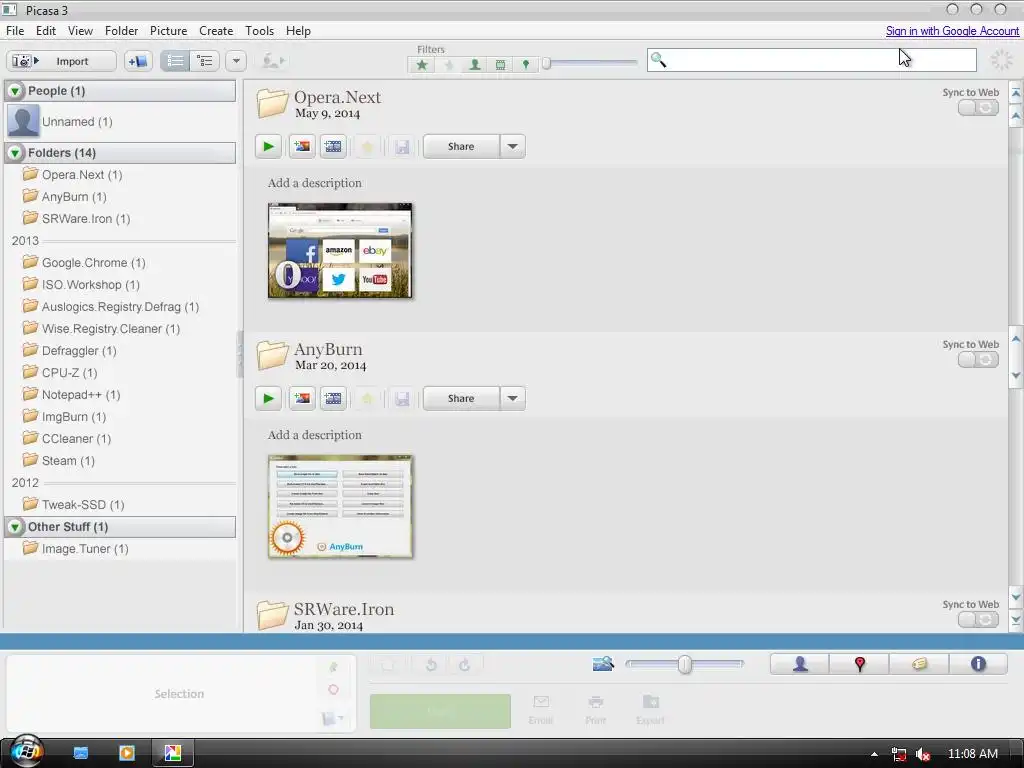Create photo collage for Opera.Next
The image size is (1024, 768).
tap(302, 146)
